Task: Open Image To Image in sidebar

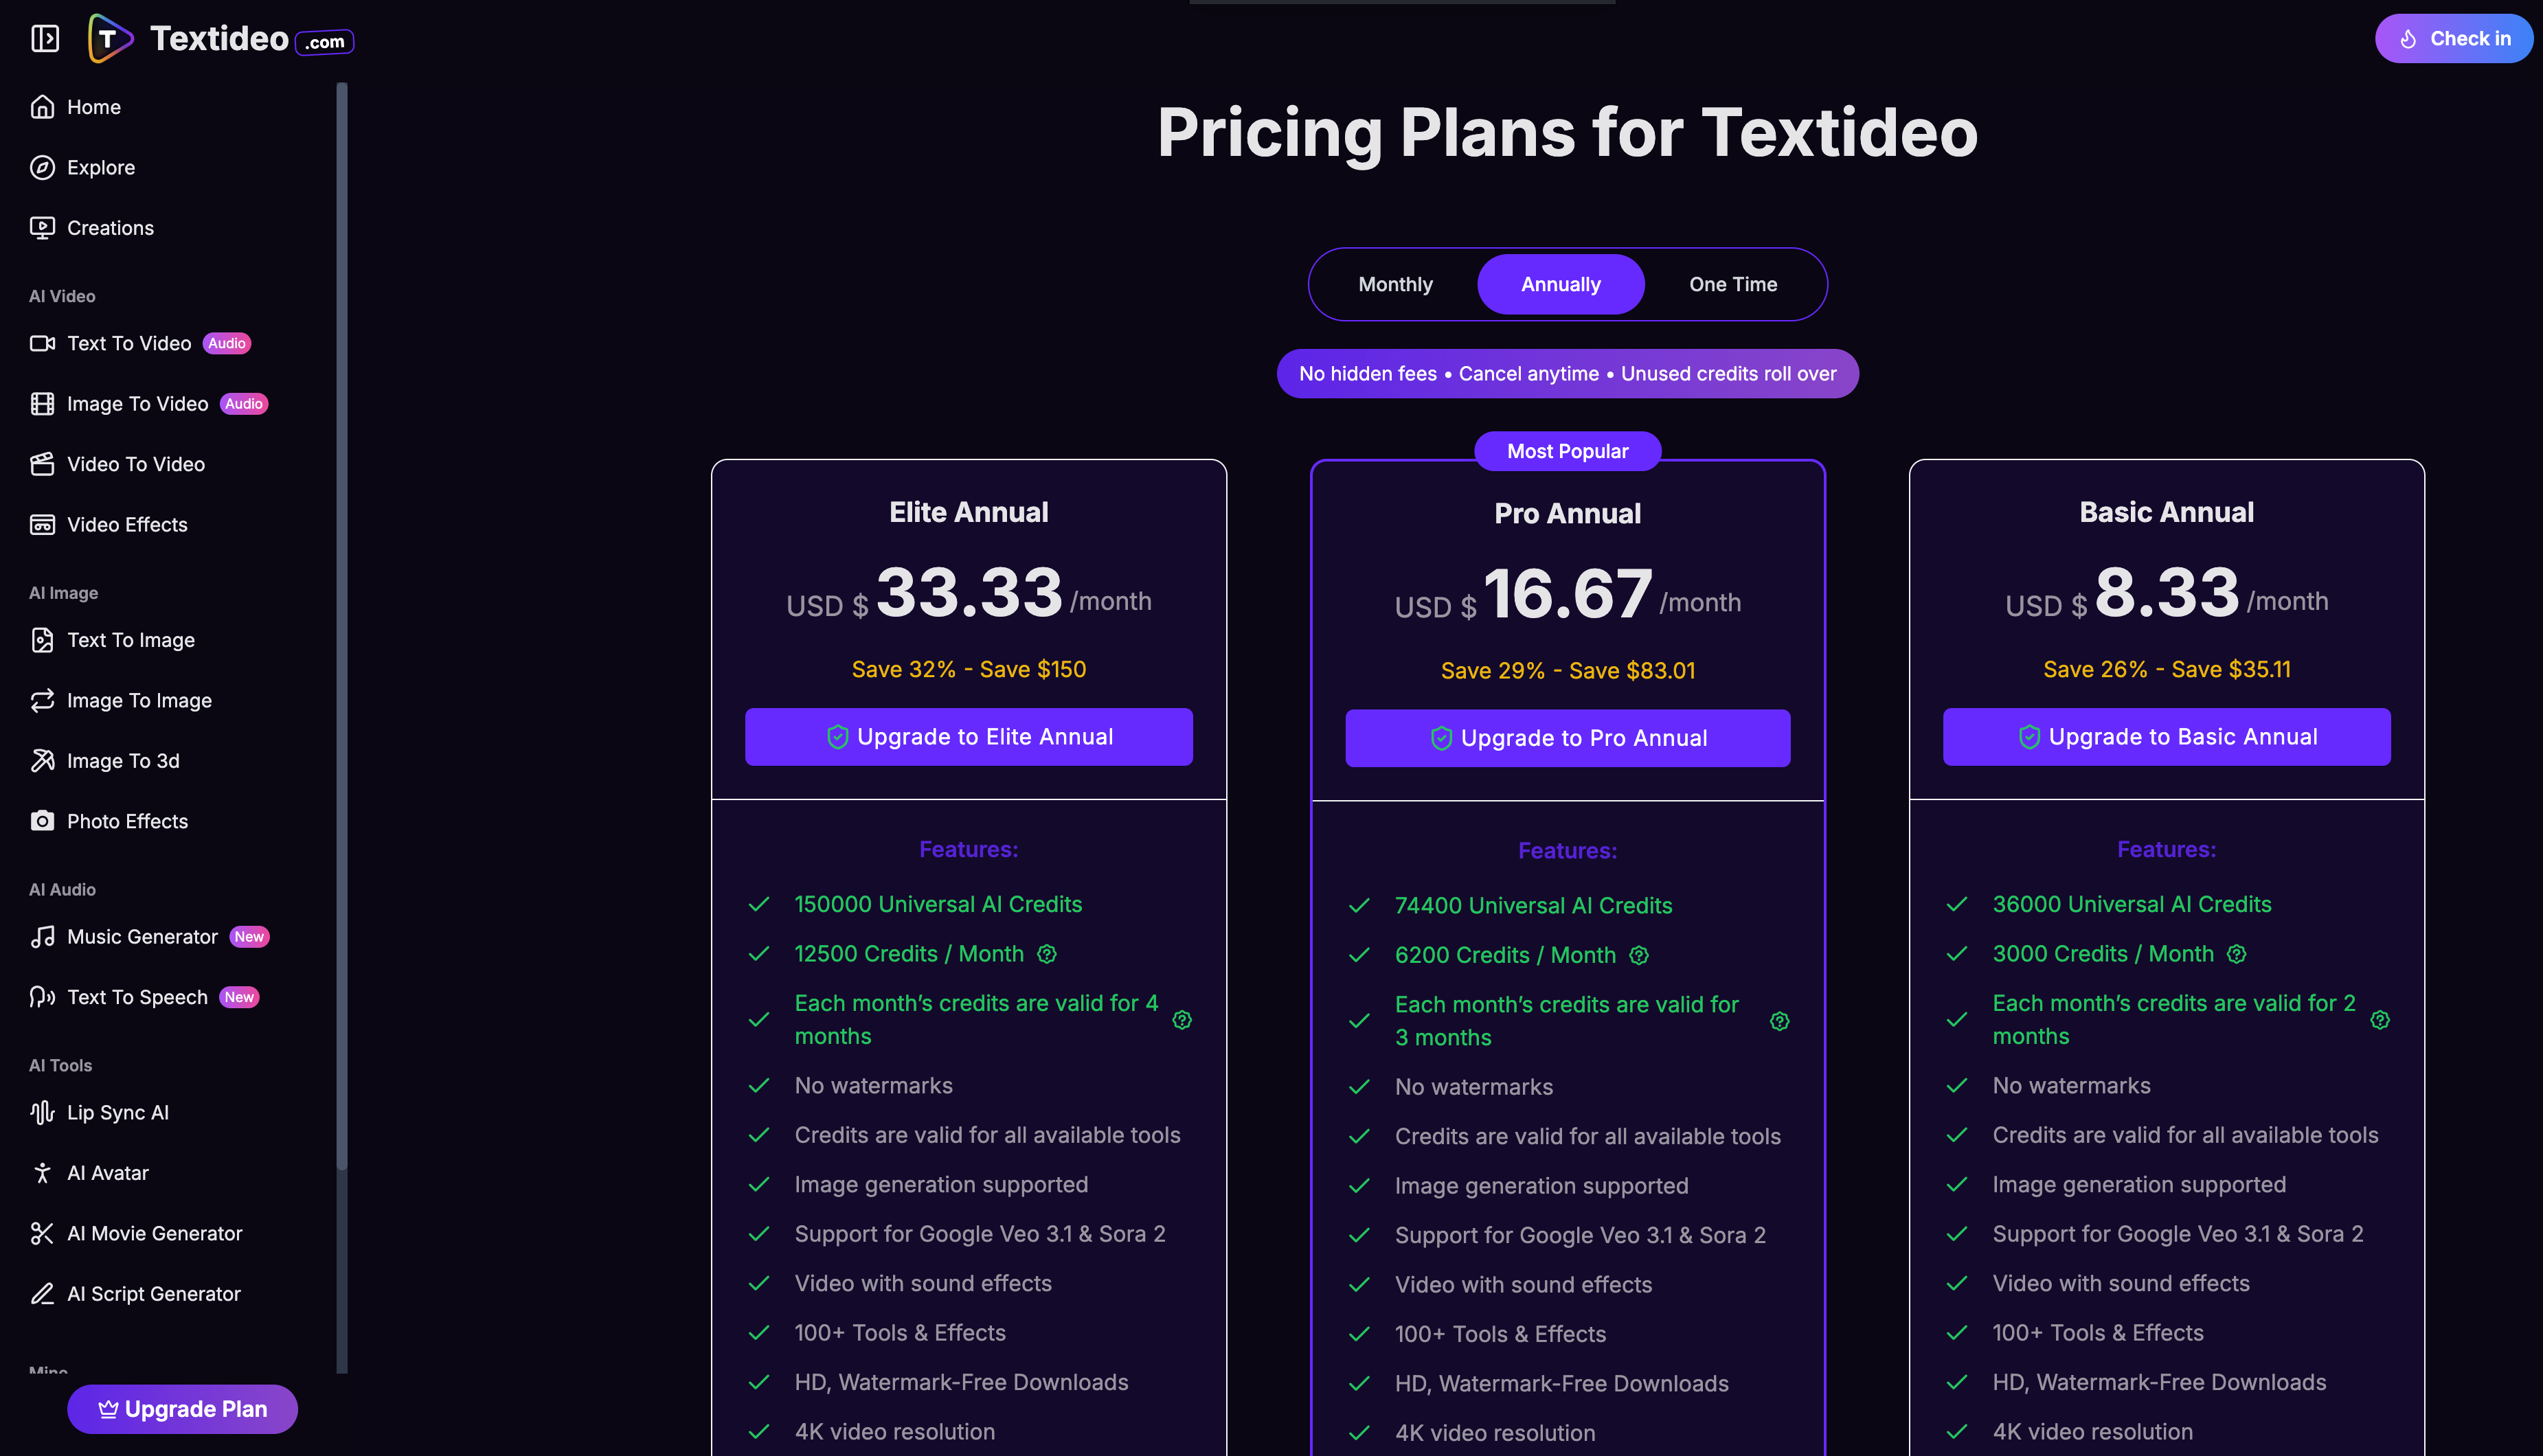Action: pos(139,701)
